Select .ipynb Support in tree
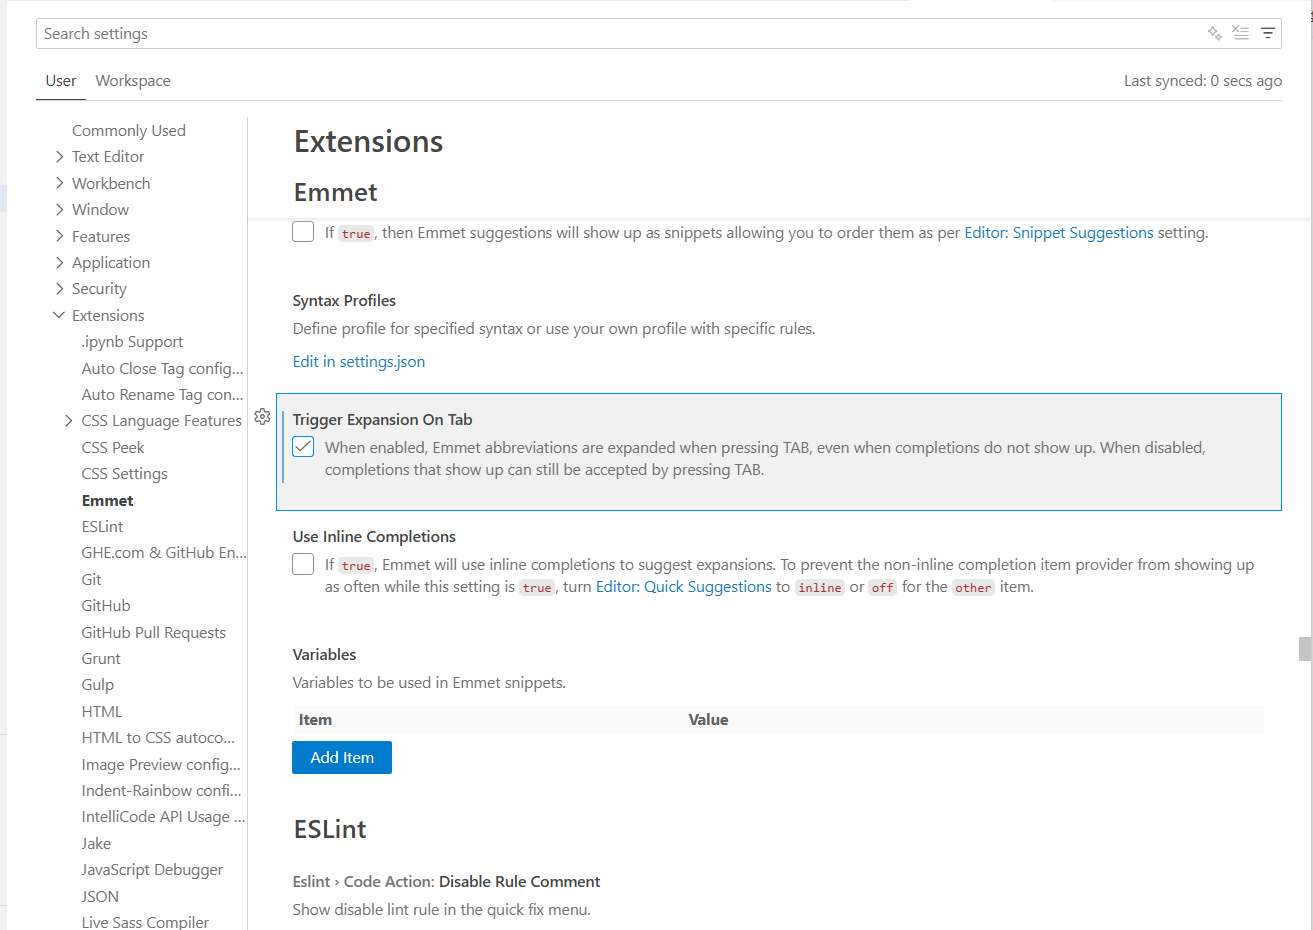This screenshot has height=930, width=1313. tap(132, 341)
